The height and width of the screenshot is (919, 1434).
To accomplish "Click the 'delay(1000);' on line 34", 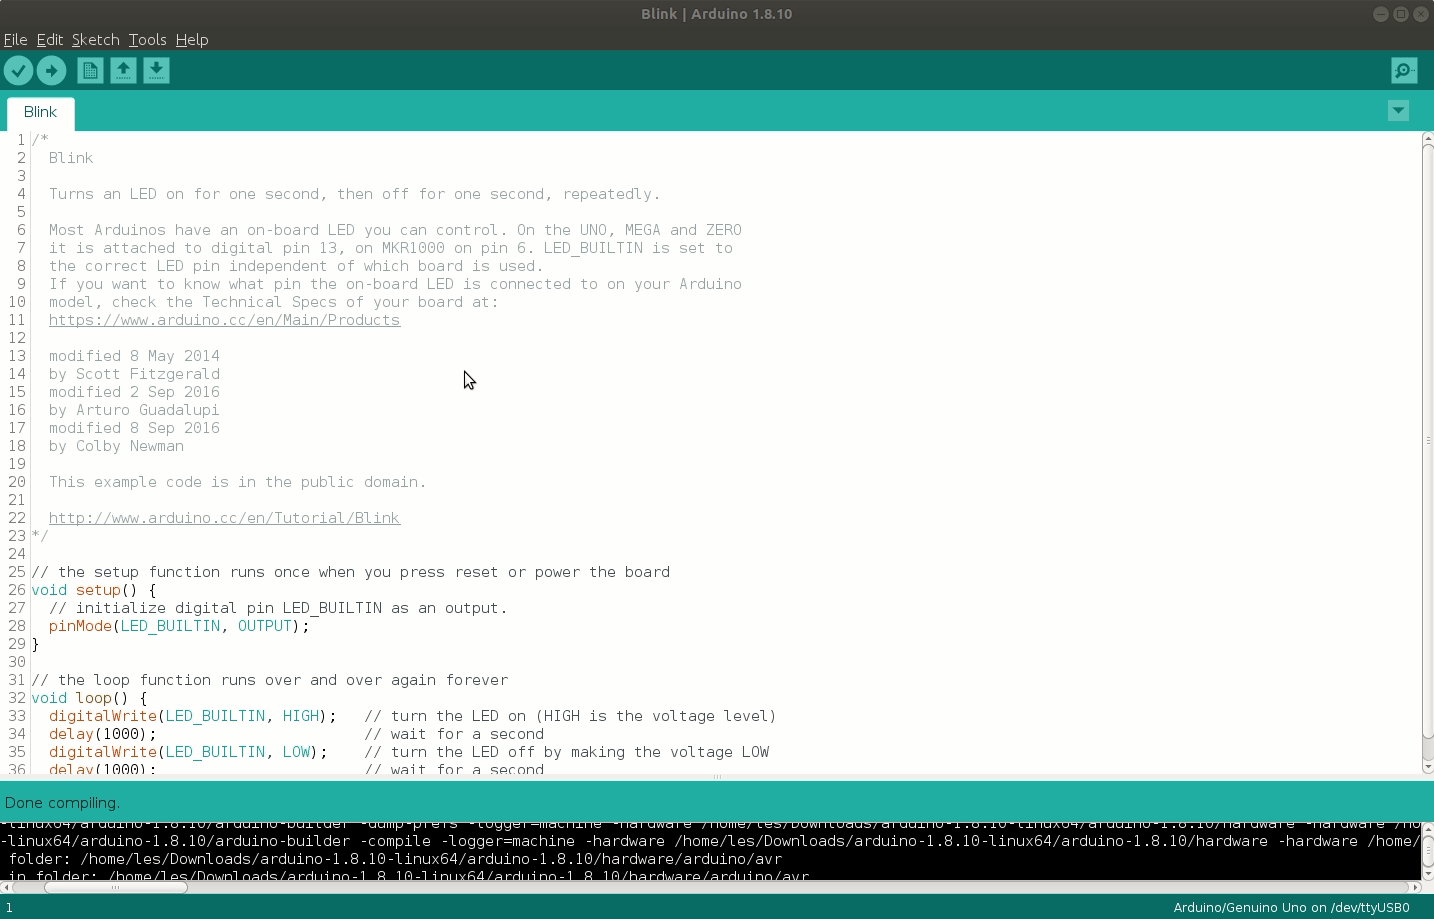I will (103, 734).
